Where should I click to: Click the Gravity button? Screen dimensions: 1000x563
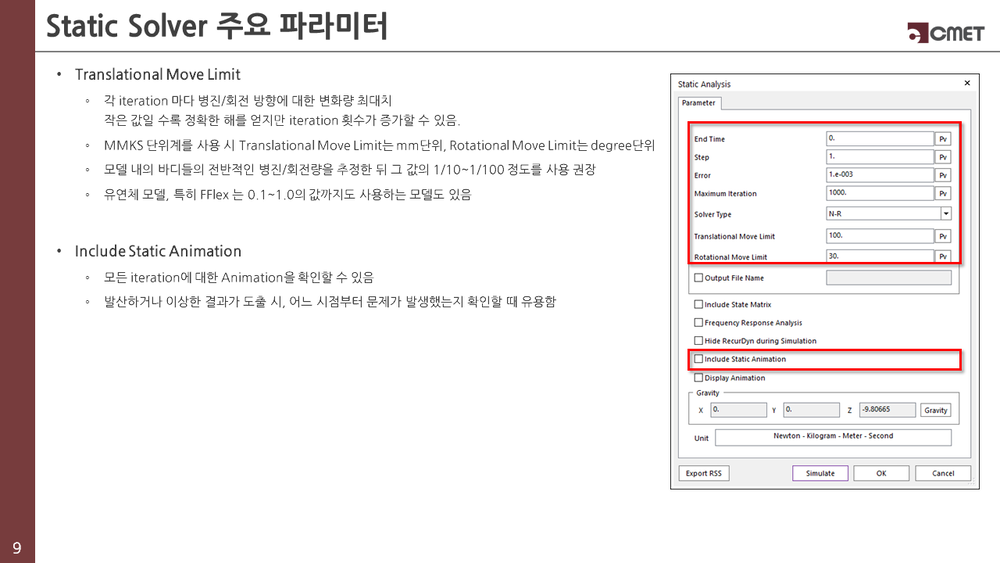[x=935, y=410]
